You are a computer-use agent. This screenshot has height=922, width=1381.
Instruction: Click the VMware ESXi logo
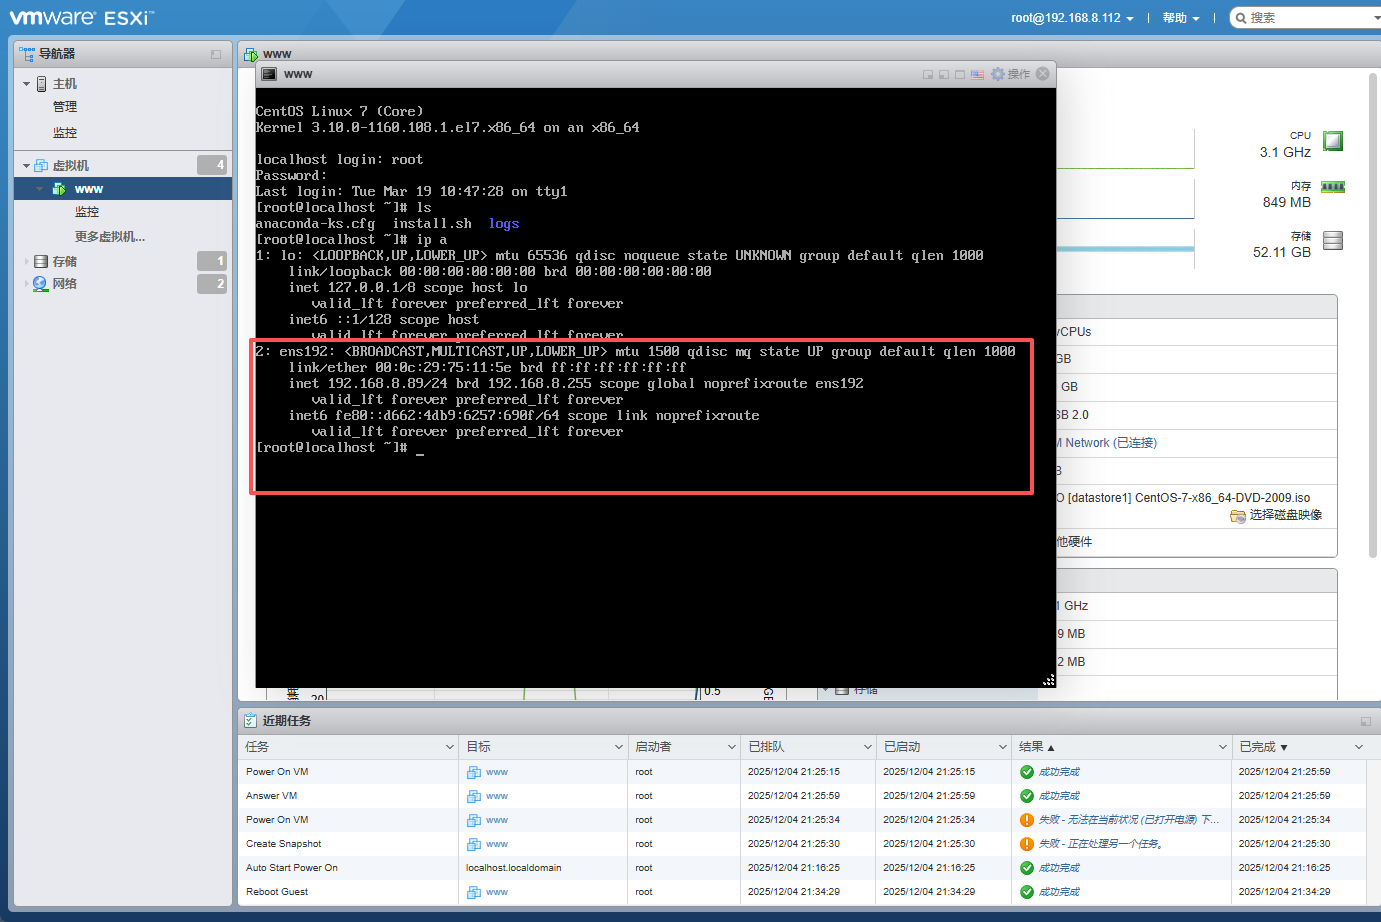tap(82, 18)
